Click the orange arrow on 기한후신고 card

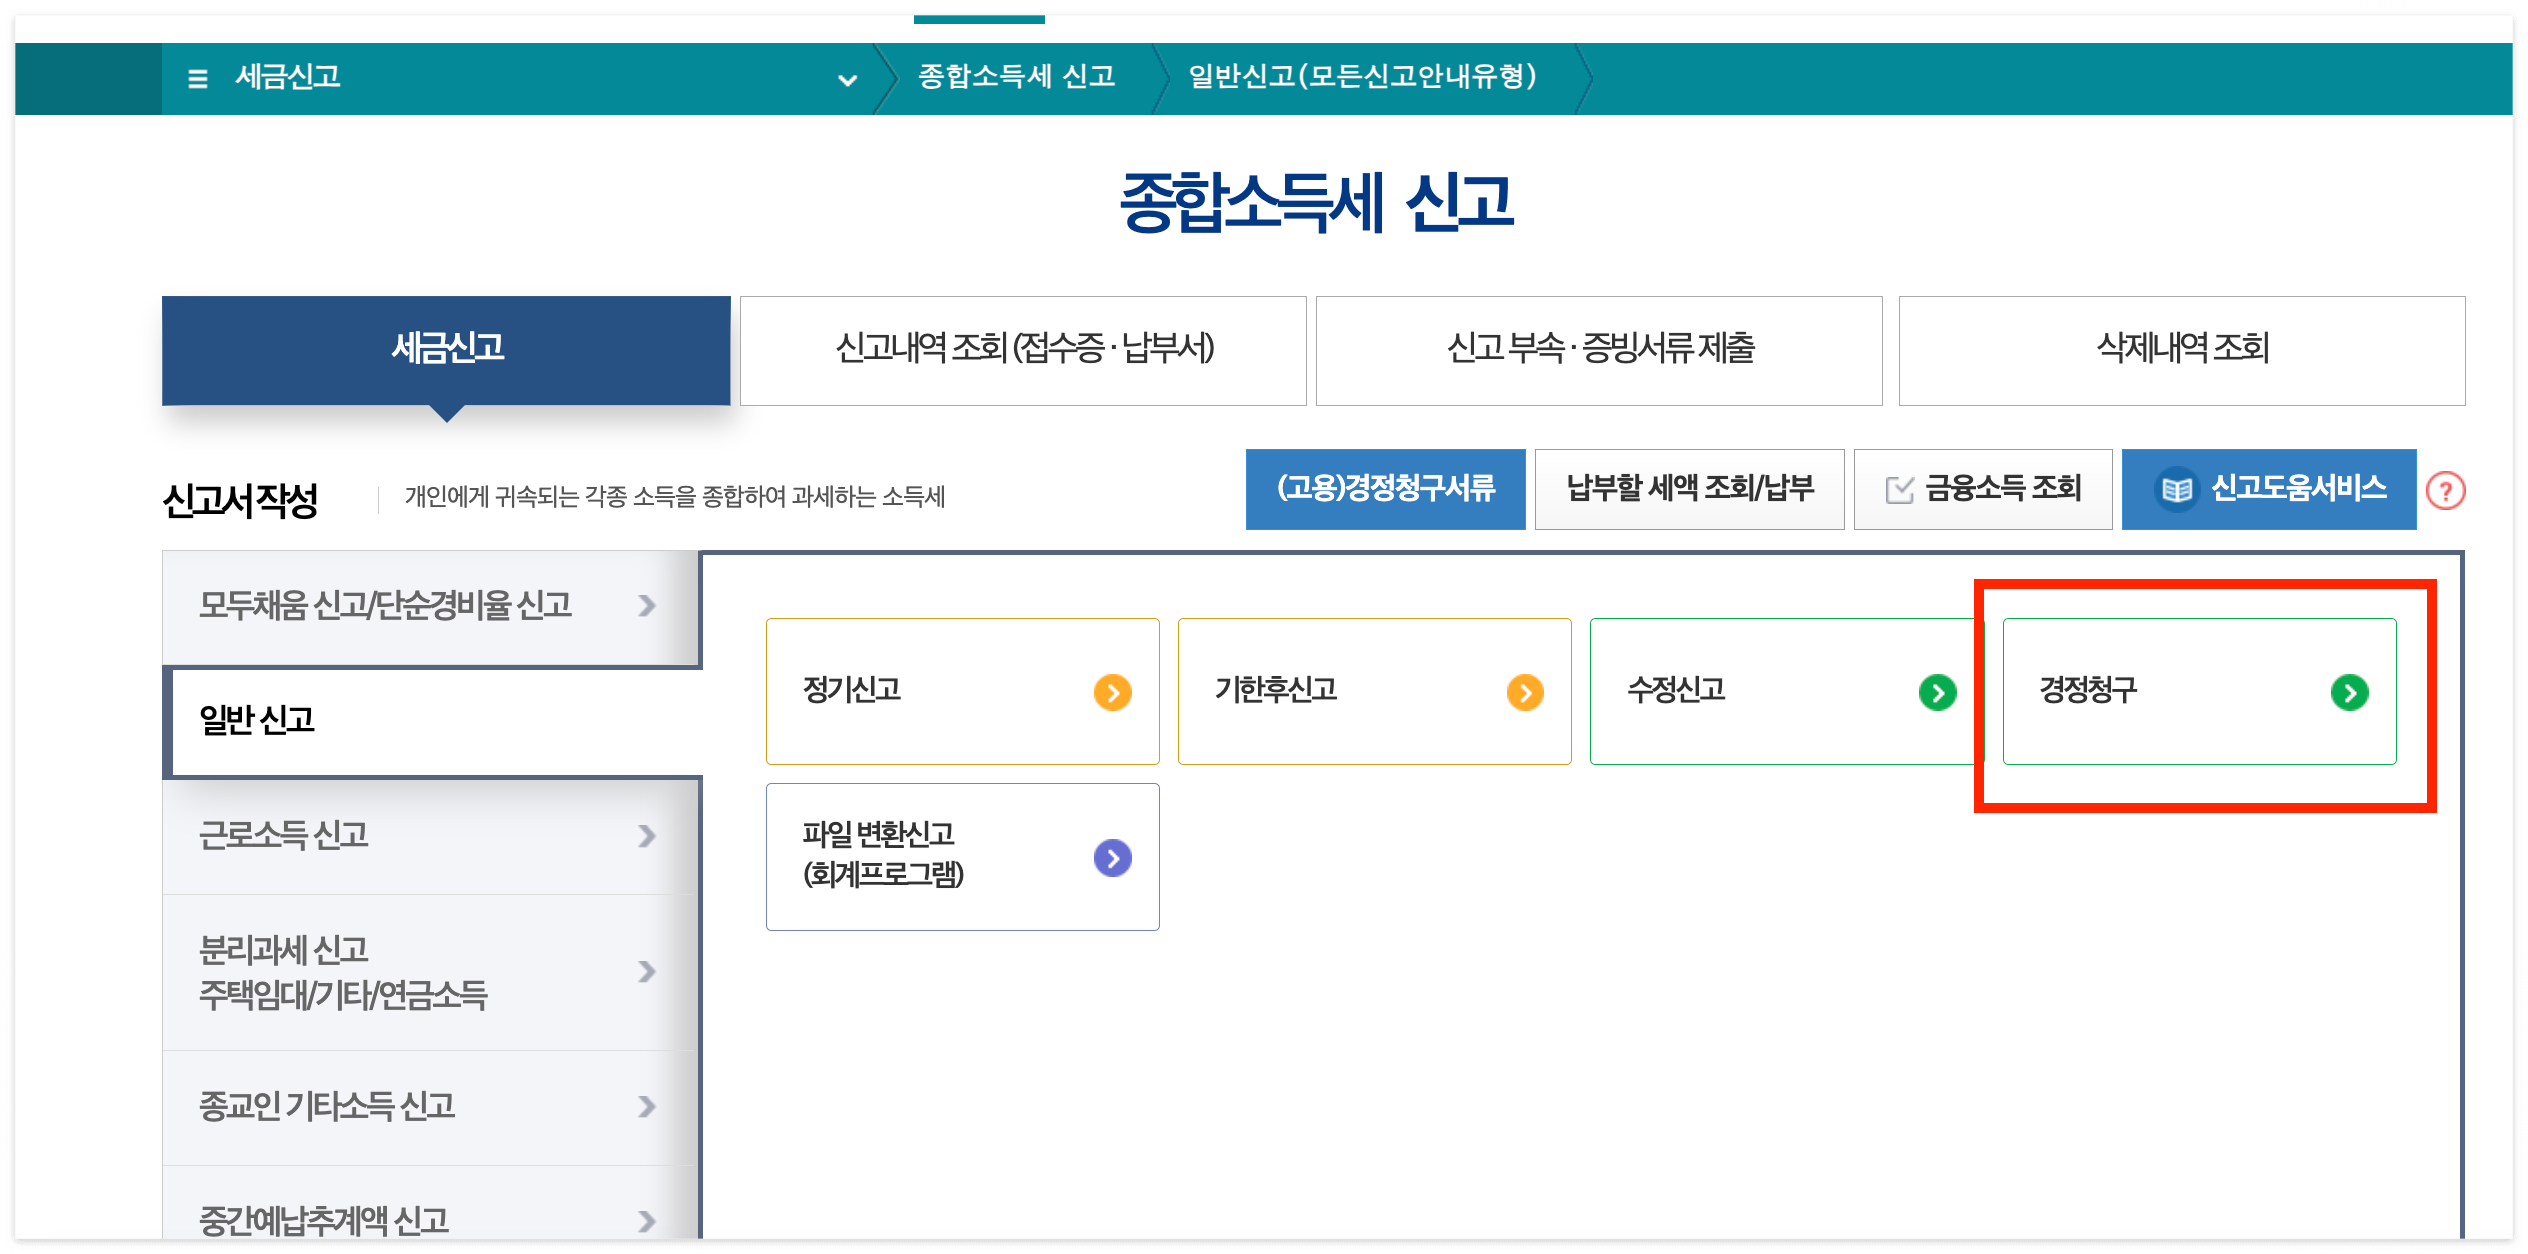(x=1523, y=691)
